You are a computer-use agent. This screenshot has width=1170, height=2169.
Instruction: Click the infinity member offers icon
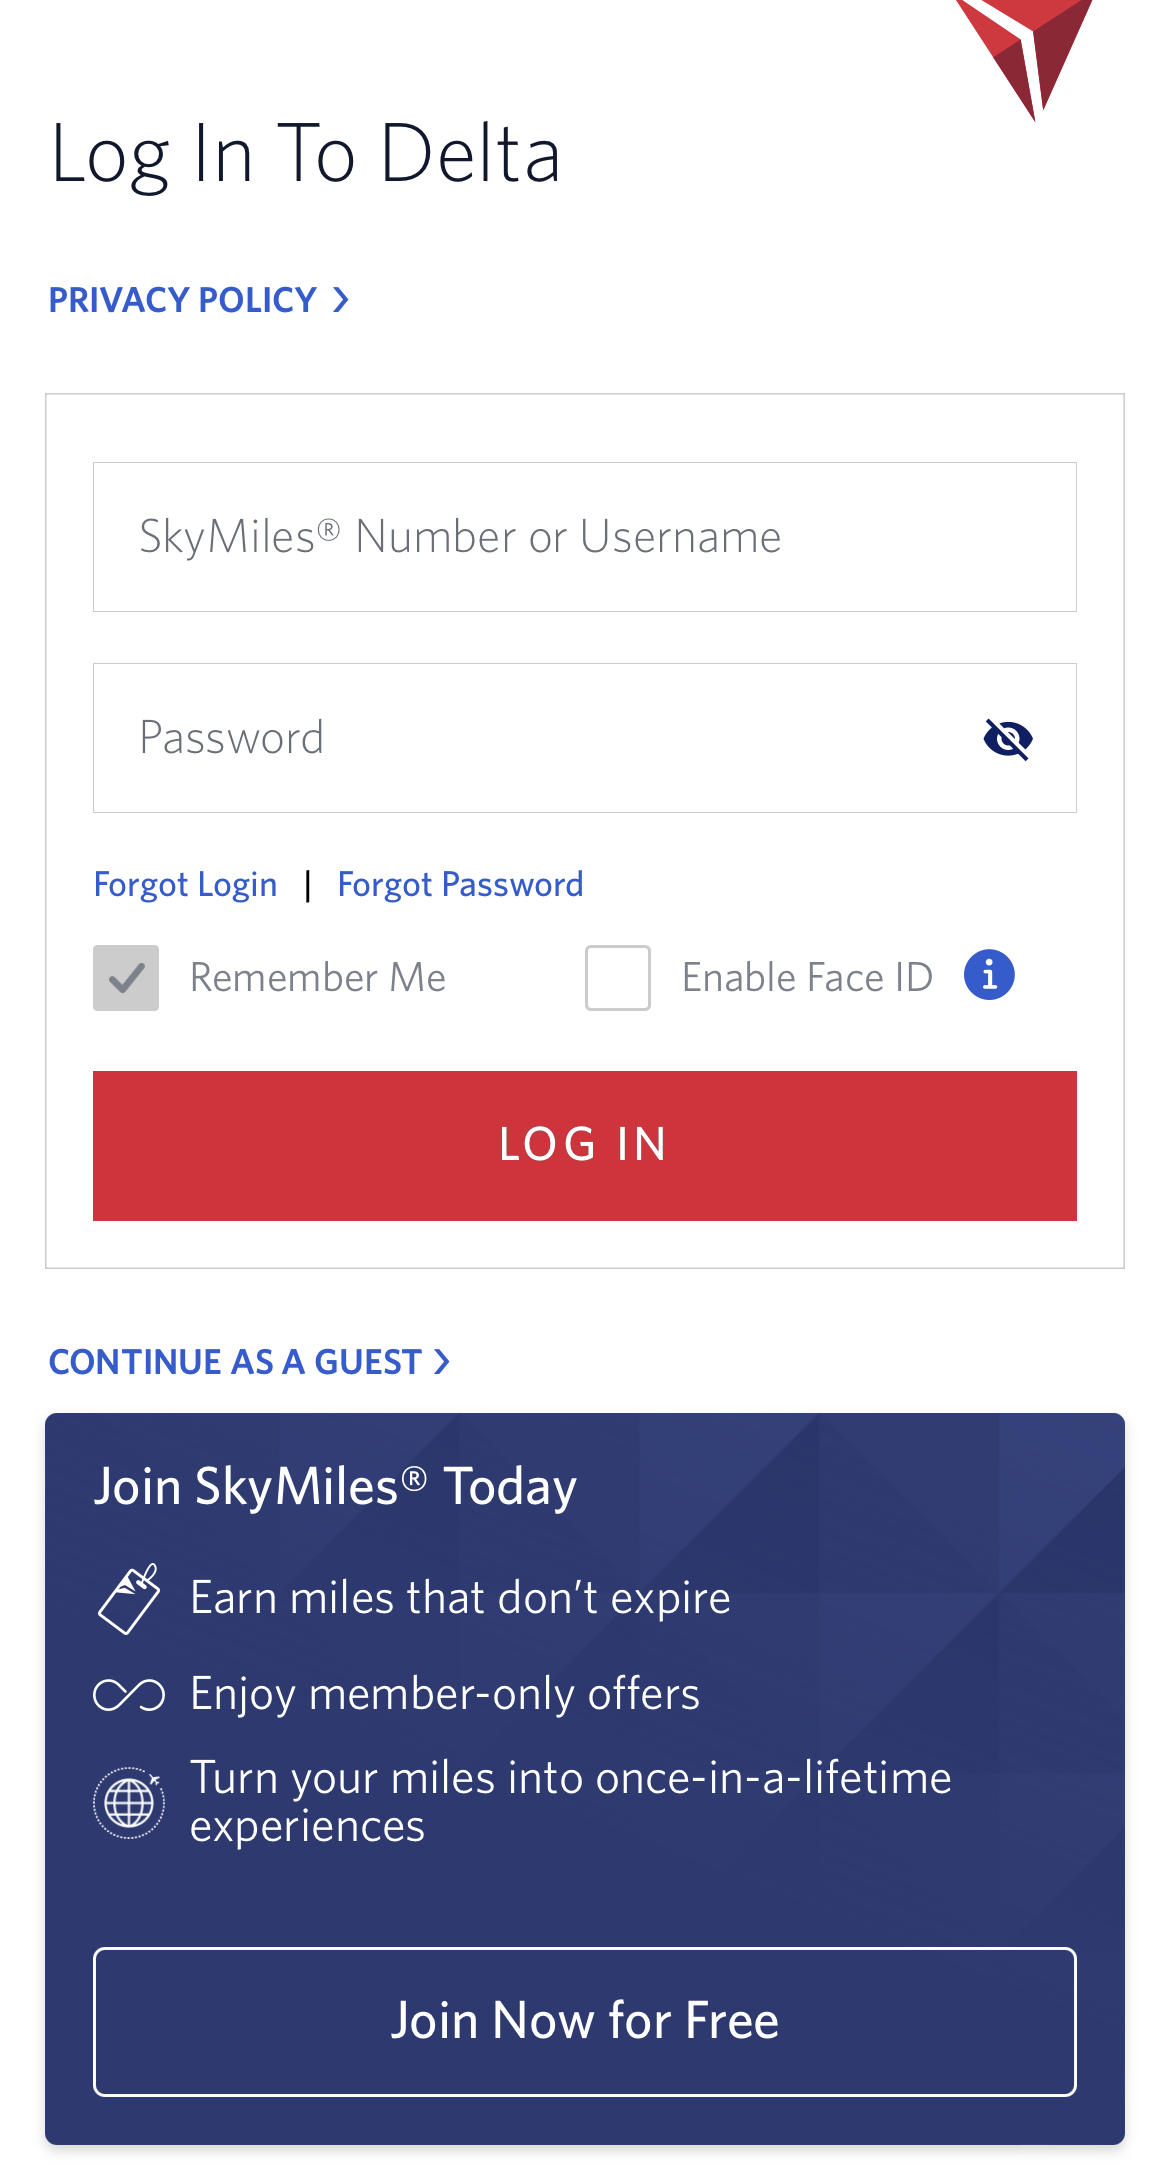pos(129,1695)
